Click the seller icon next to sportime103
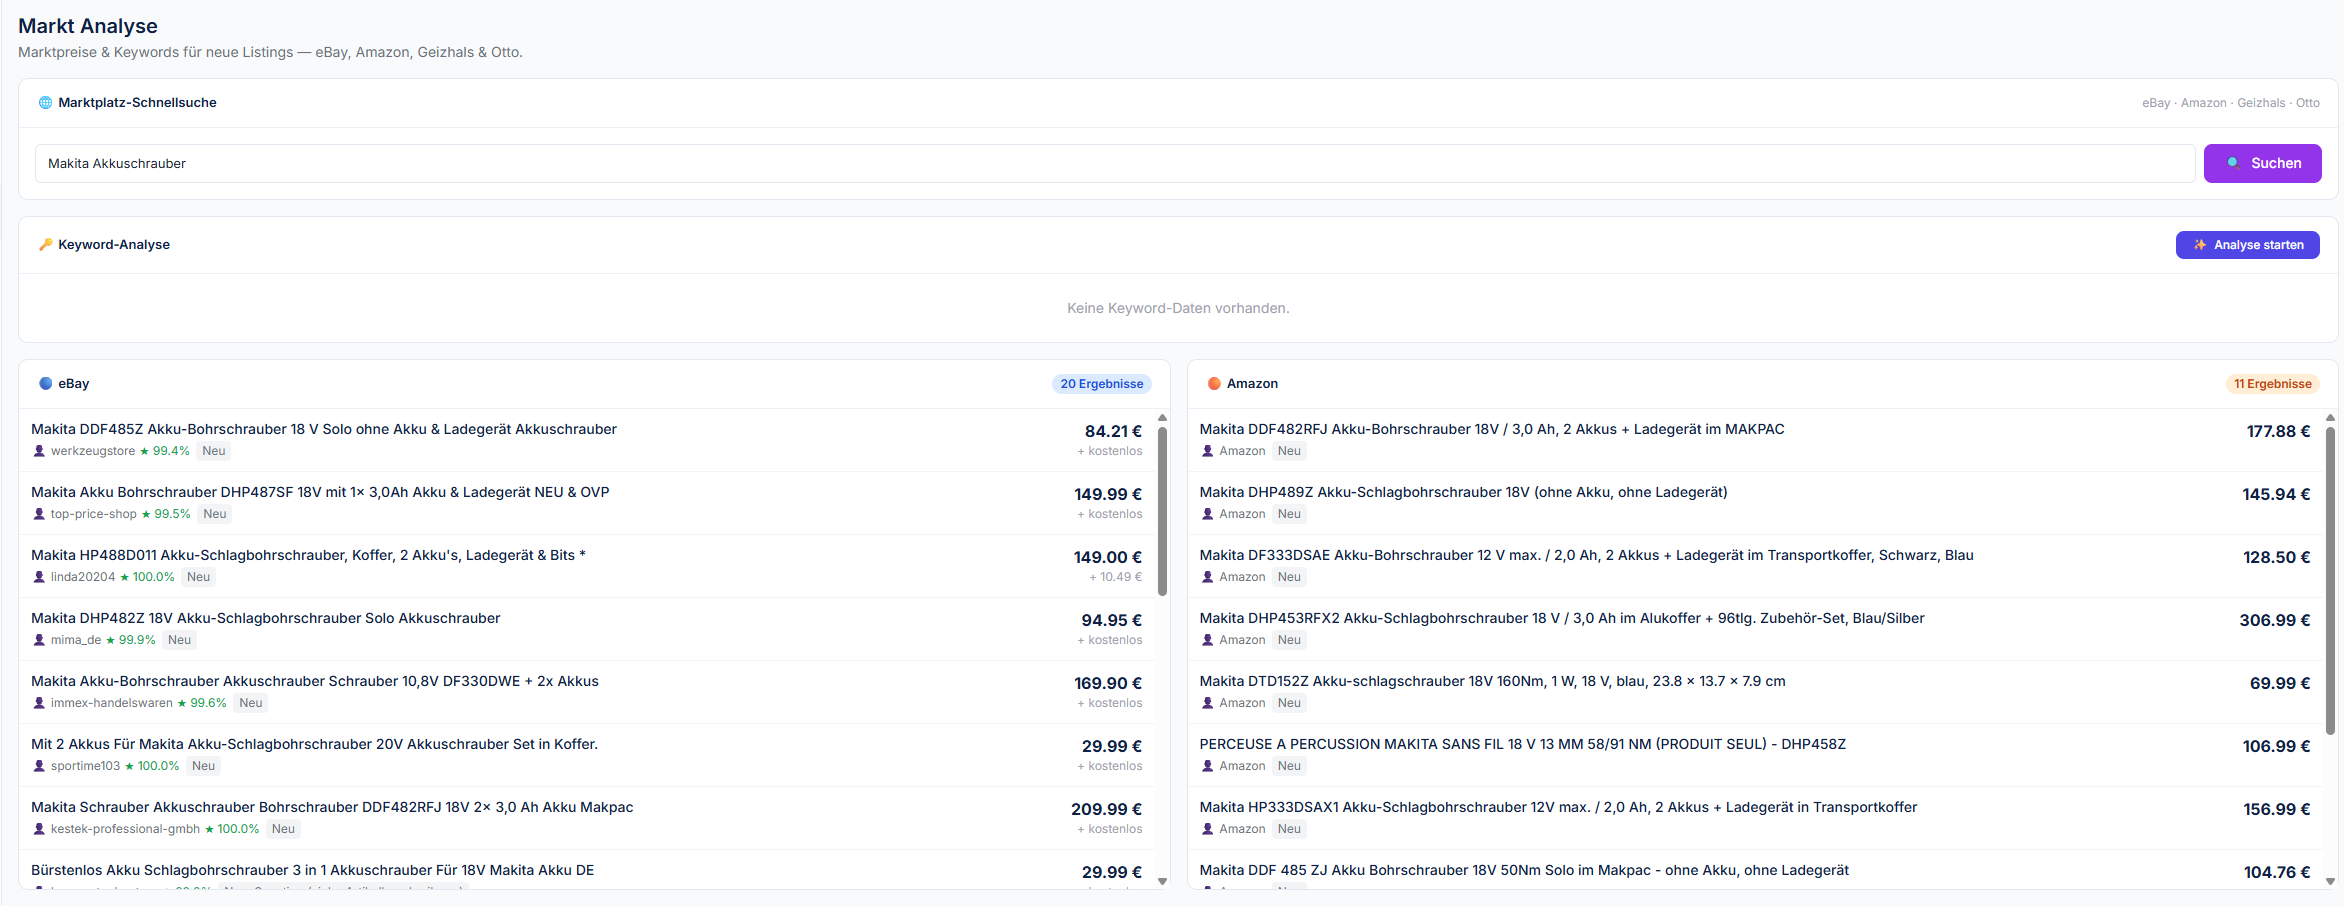The image size is (2344, 906). 39,766
